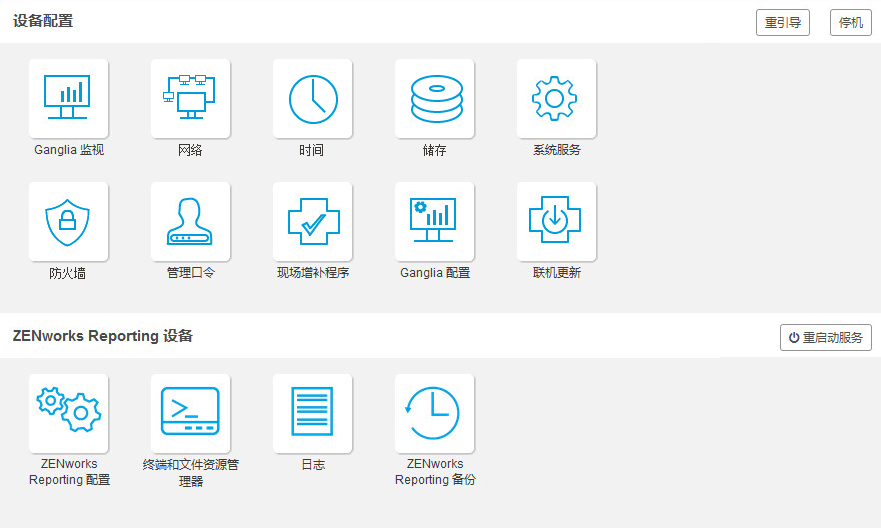Open 系统服务 gear icon
Screen dimensions: 881x528
tap(556, 98)
